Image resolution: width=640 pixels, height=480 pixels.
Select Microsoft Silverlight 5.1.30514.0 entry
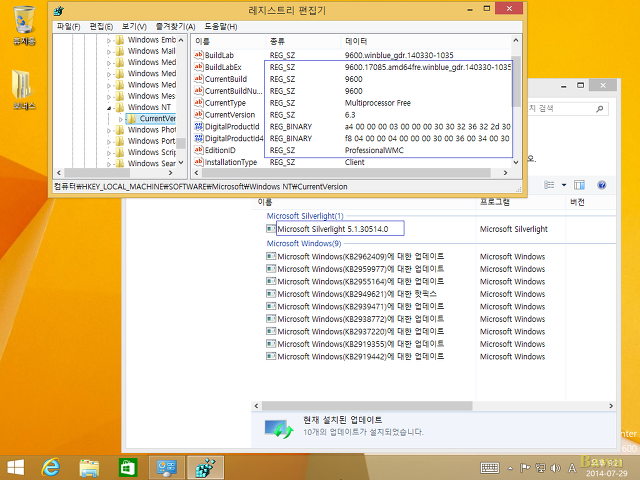click(x=333, y=229)
